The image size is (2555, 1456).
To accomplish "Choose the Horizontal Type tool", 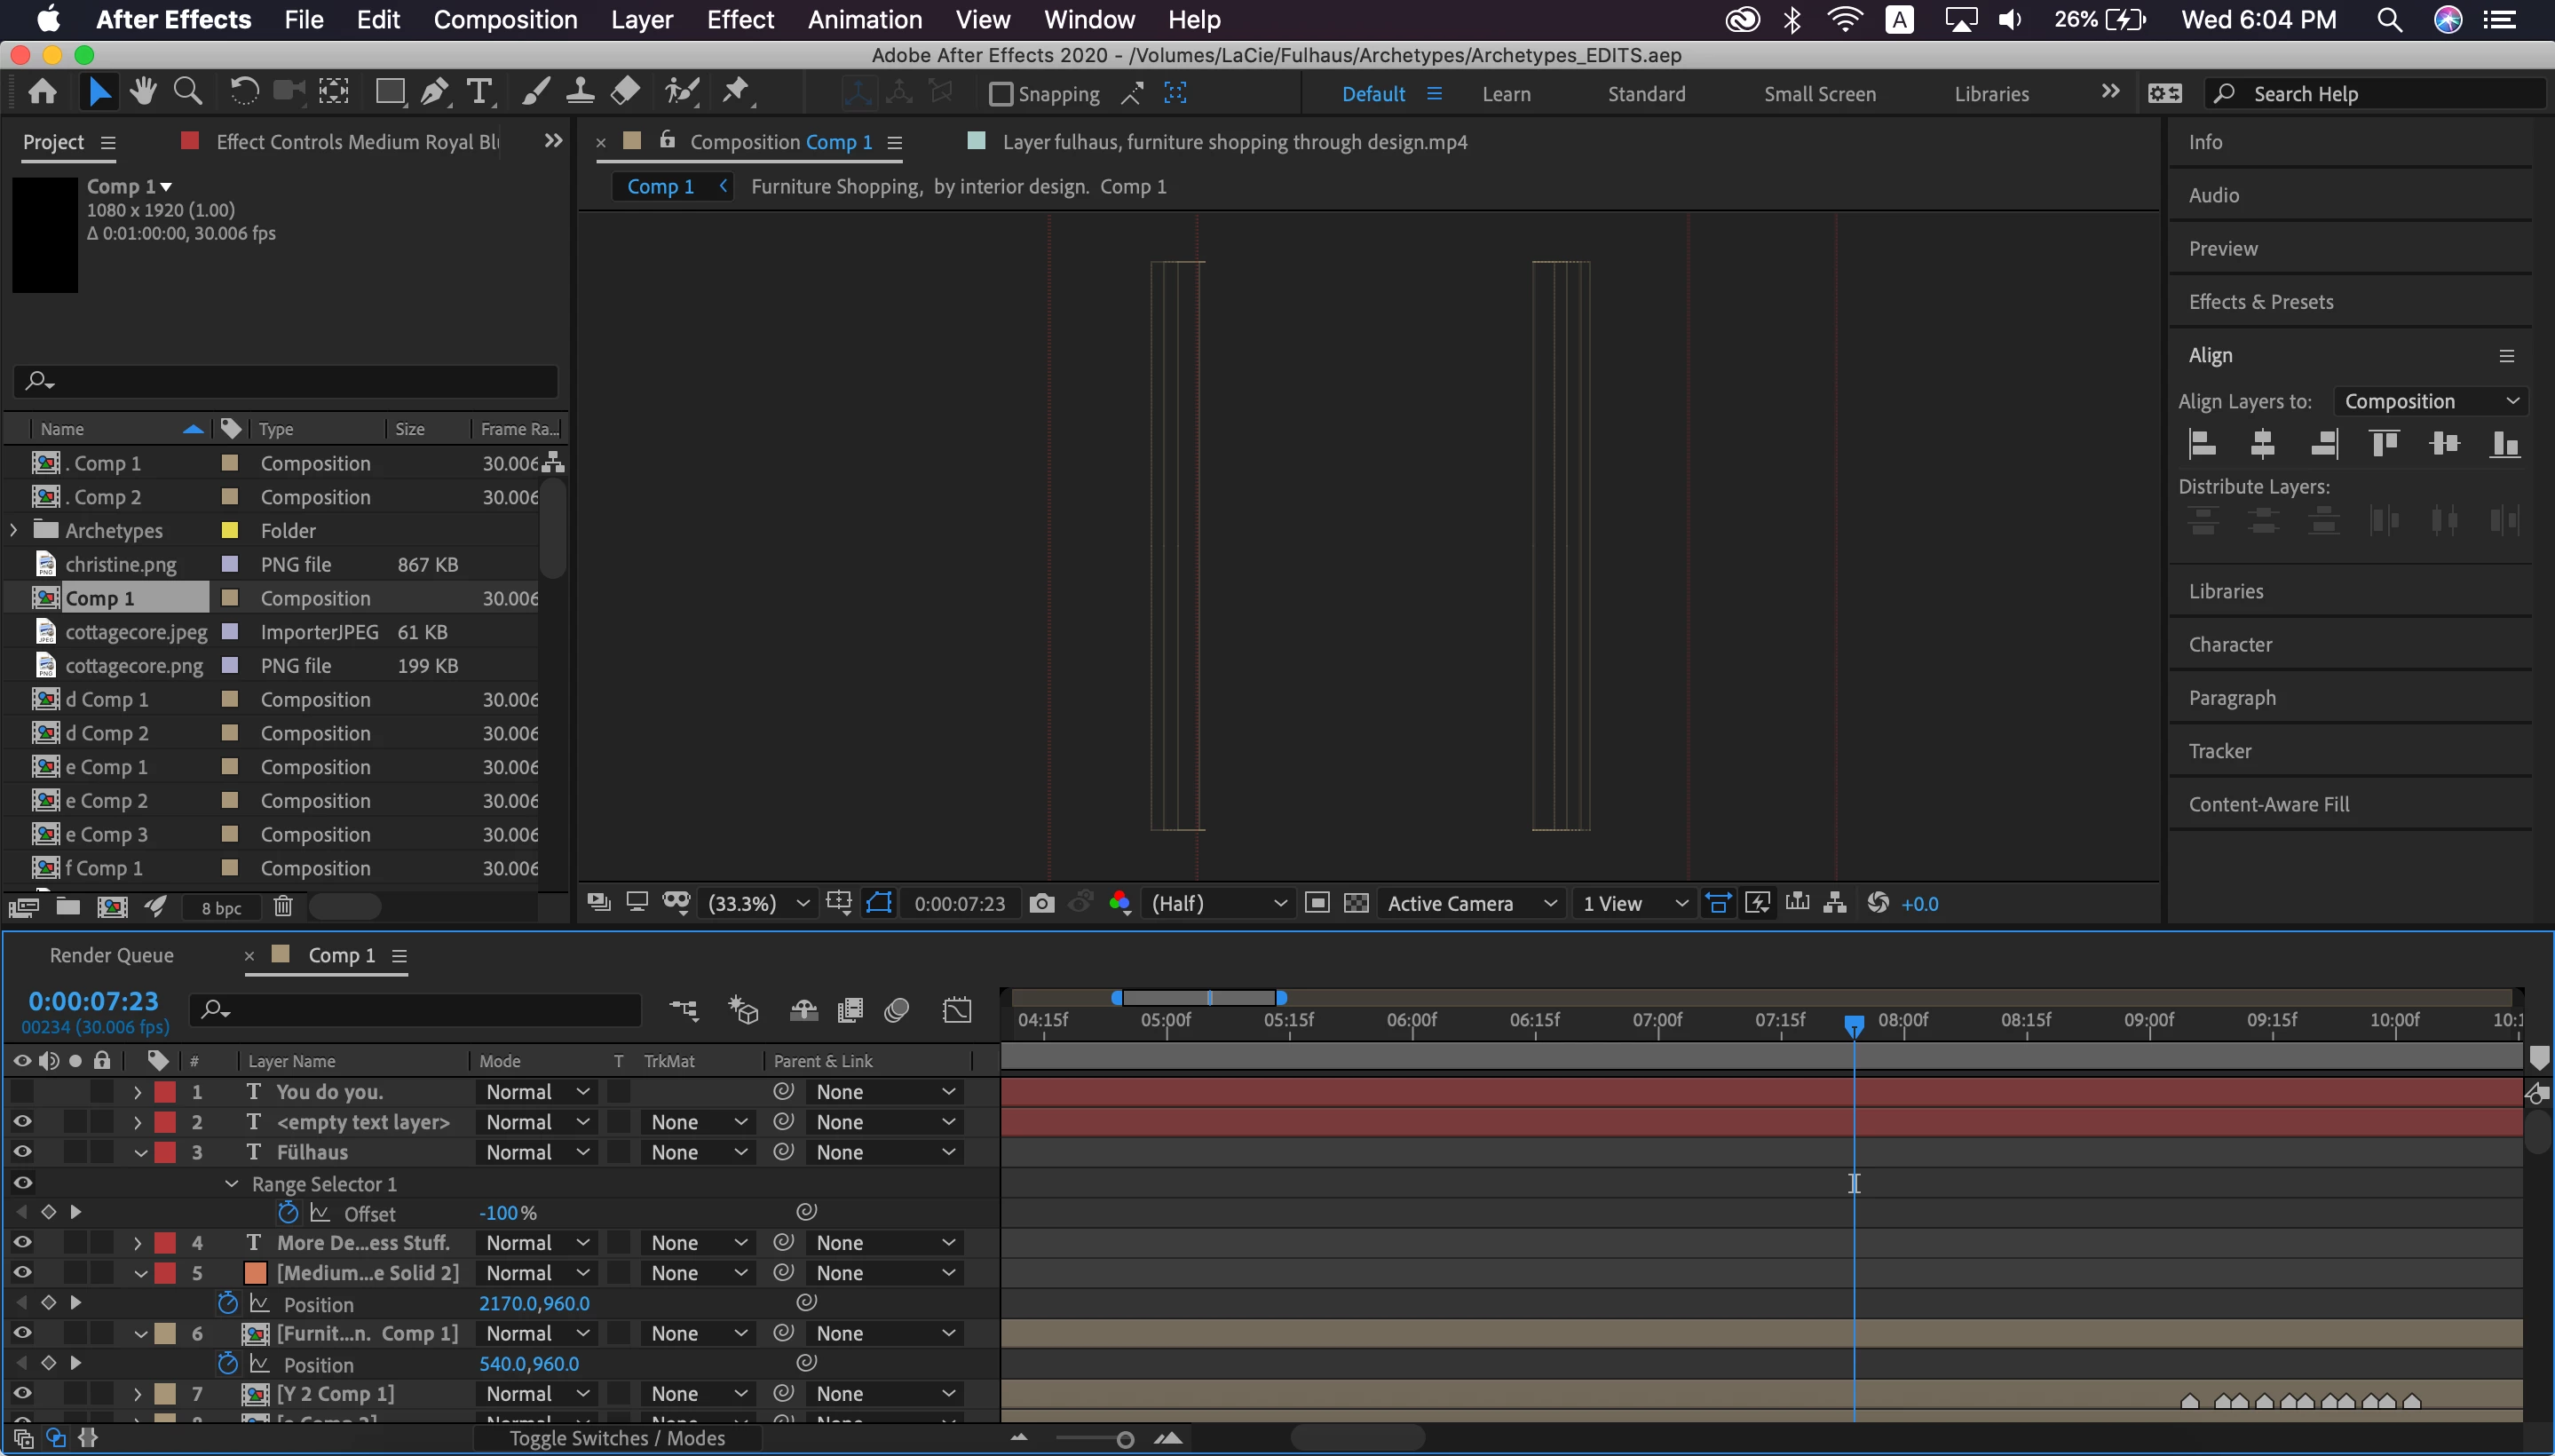I will [x=480, y=93].
